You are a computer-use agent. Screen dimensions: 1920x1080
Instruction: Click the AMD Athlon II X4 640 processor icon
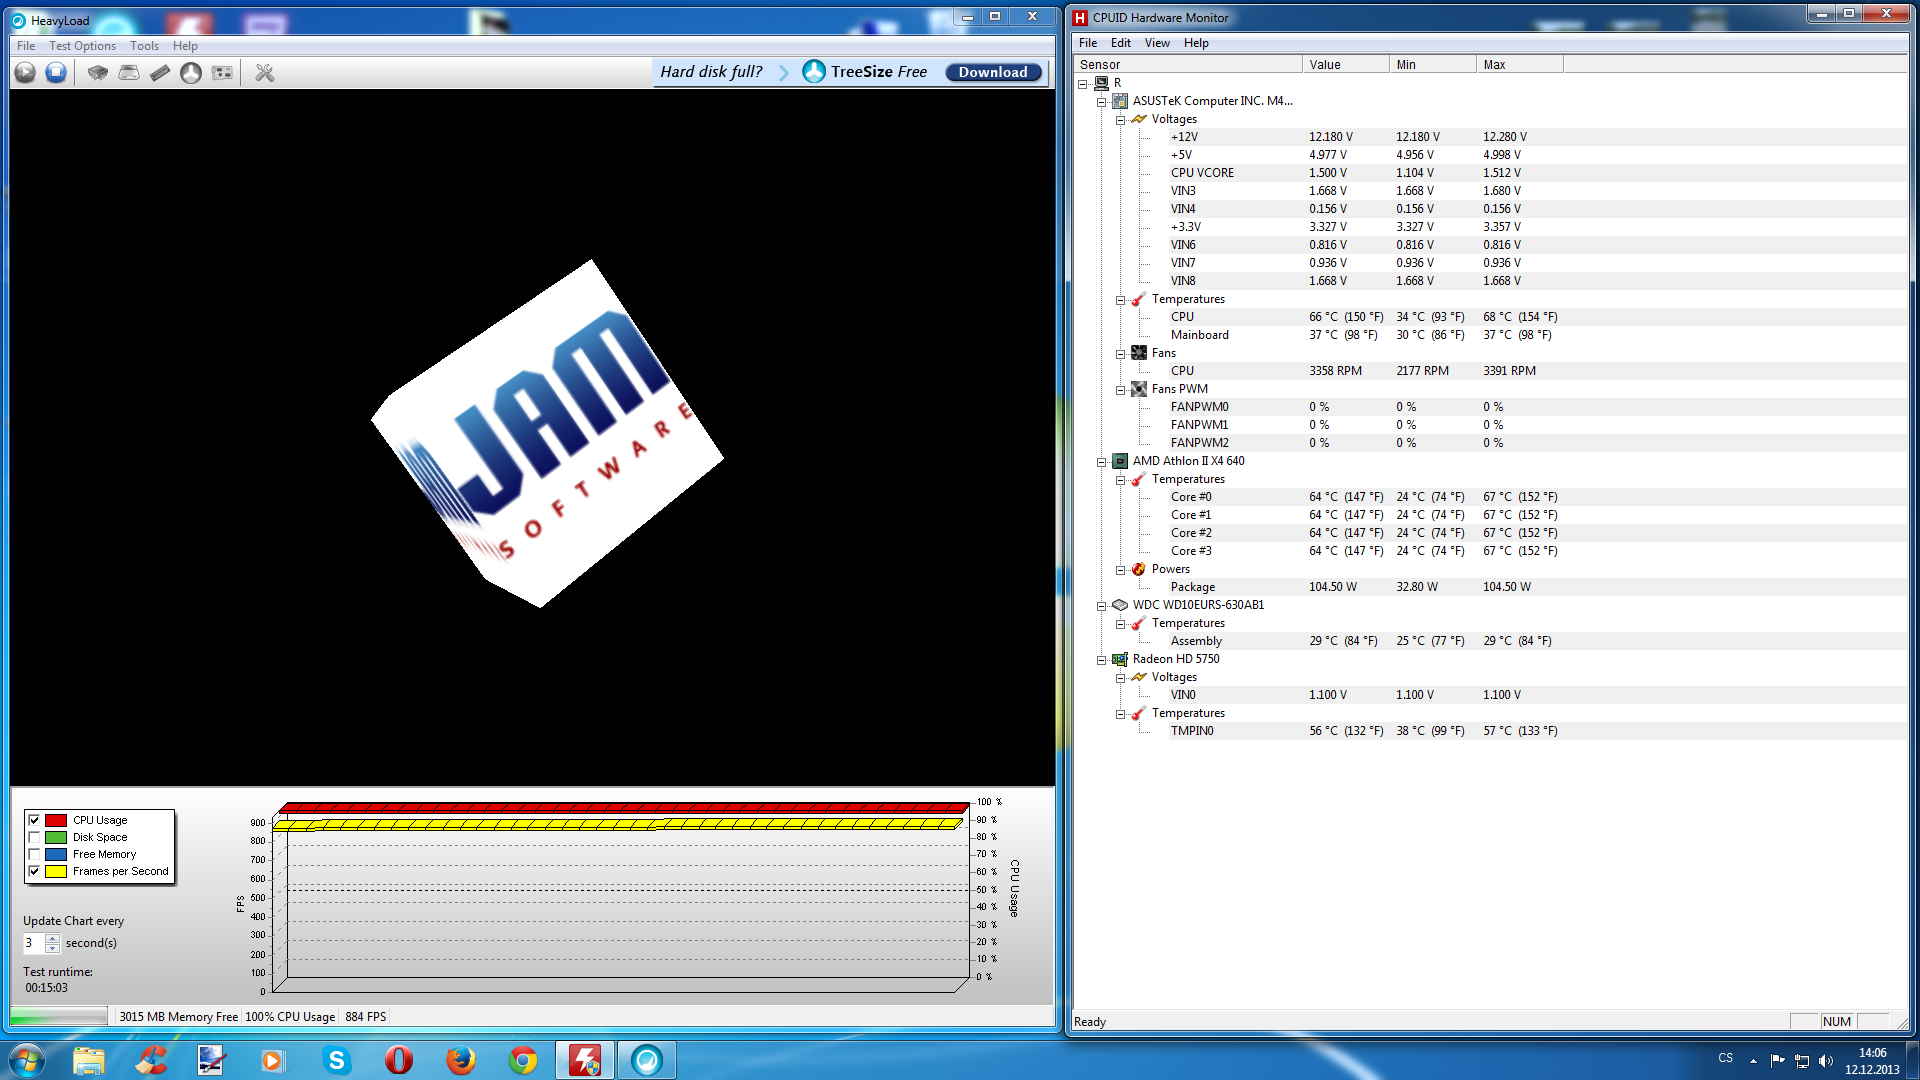point(1120,461)
